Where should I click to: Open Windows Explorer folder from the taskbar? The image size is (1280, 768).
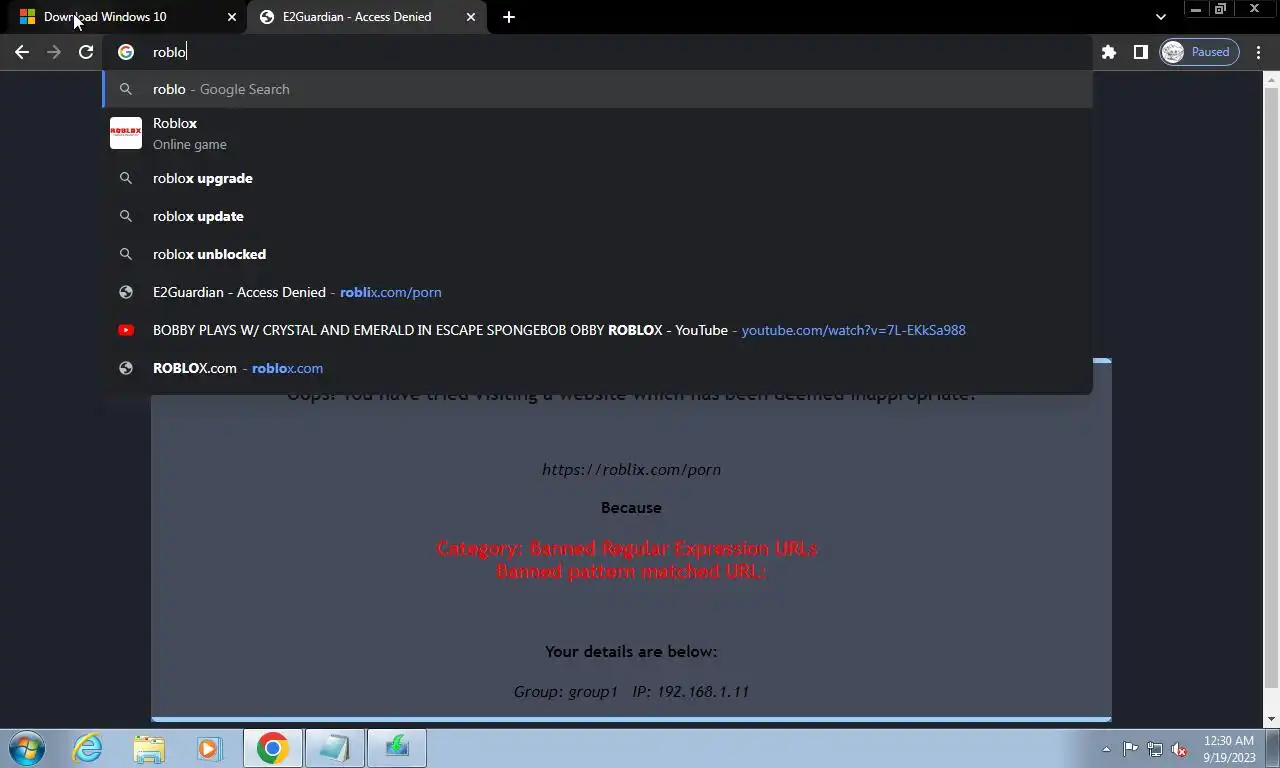149,748
